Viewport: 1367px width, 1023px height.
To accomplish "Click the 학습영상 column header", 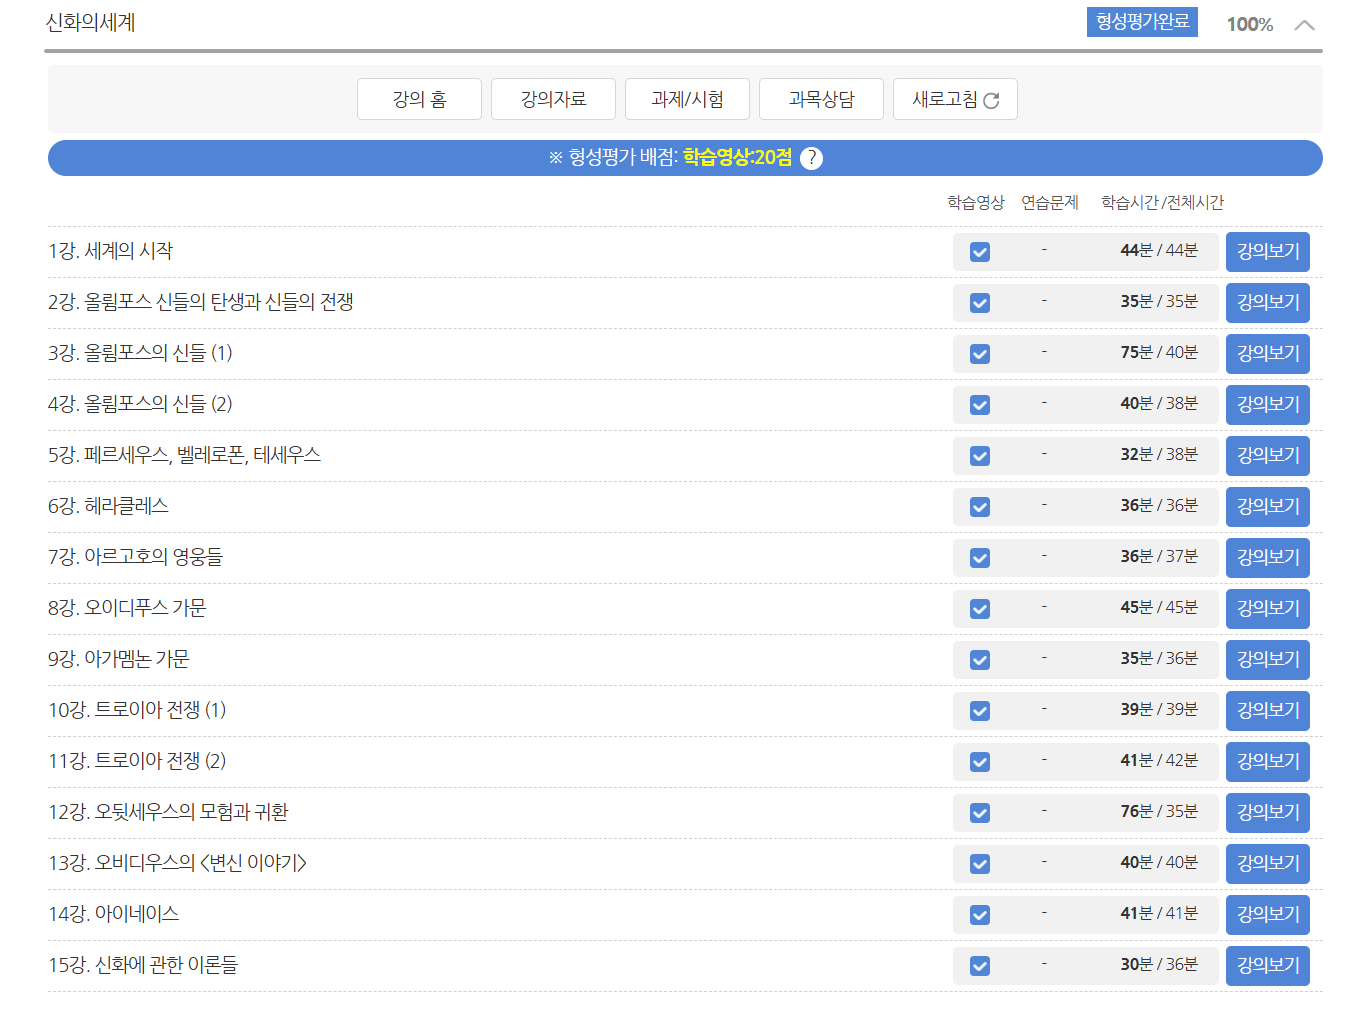I will 976,203.
